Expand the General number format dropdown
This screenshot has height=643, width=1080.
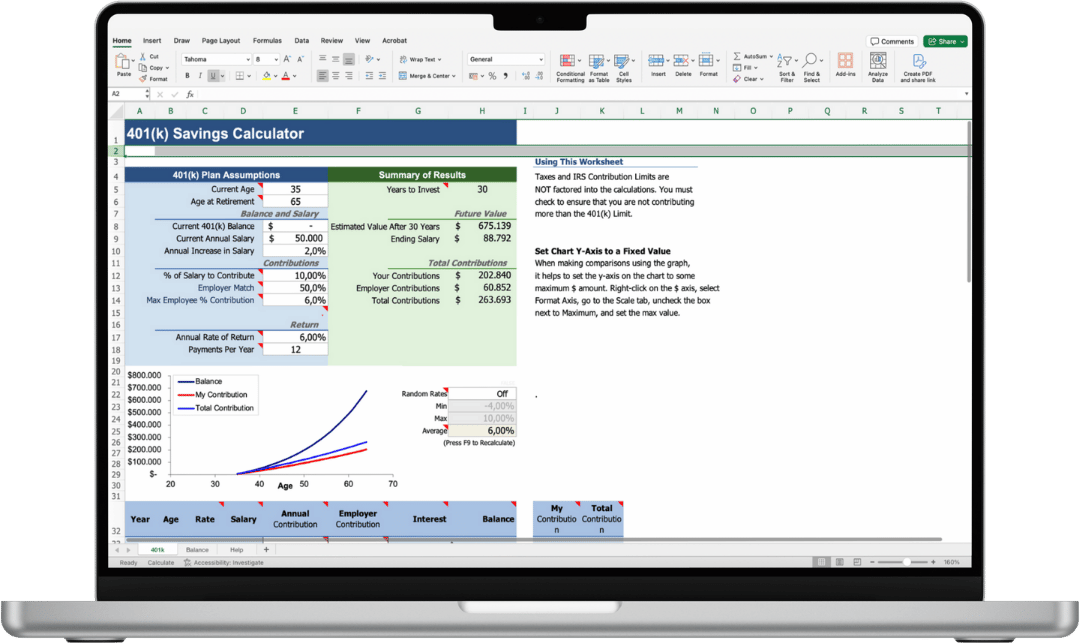(506, 59)
